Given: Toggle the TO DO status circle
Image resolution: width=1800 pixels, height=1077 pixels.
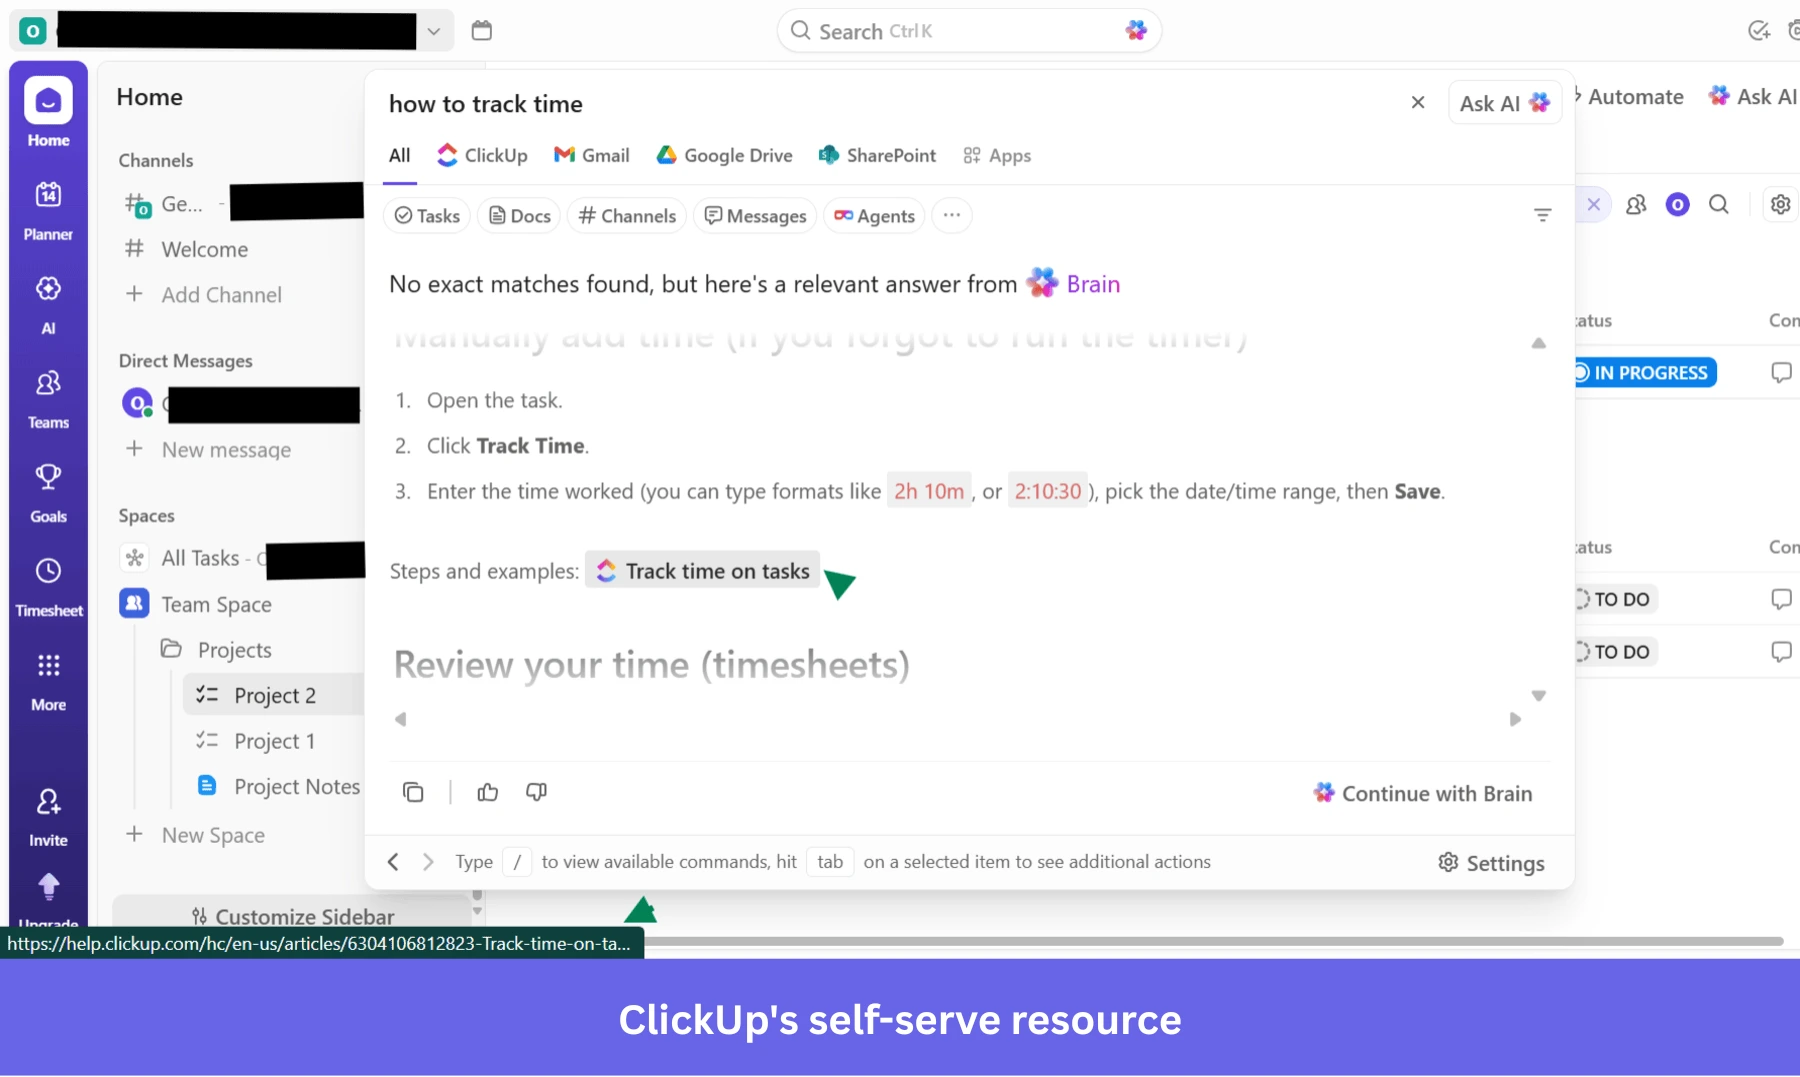Looking at the screenshot, I should point(1583,598).
